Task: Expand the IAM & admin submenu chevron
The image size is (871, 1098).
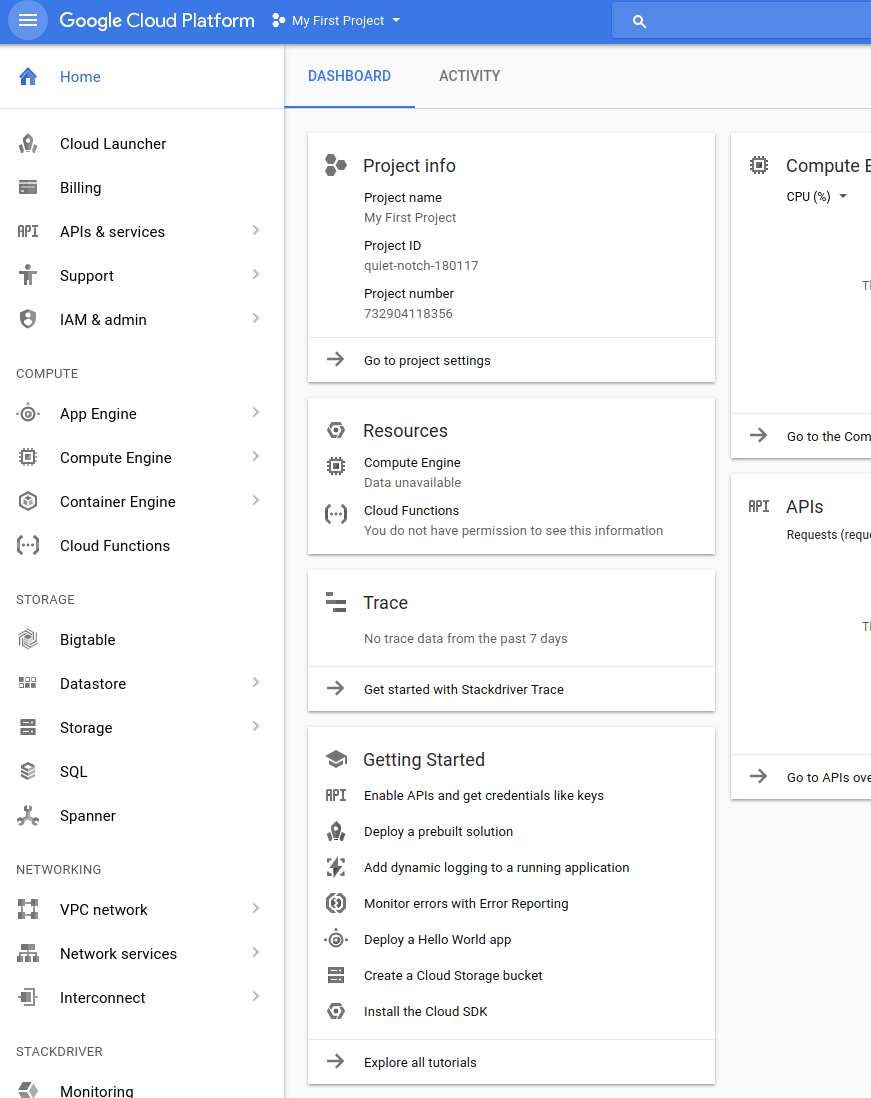Action: click(256, 319)
